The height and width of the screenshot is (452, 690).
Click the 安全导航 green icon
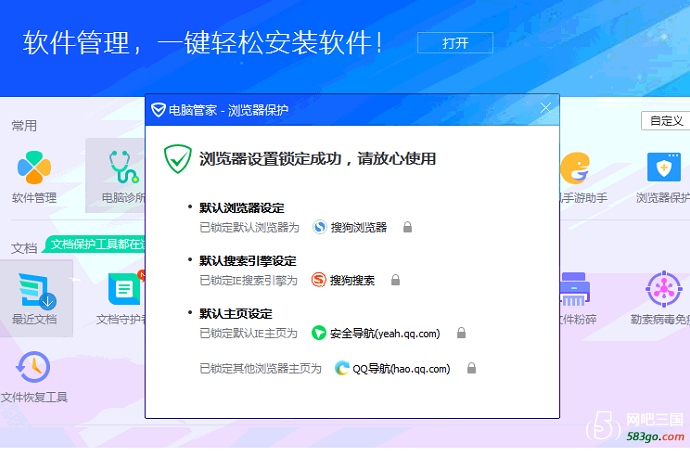pos(319,333)
